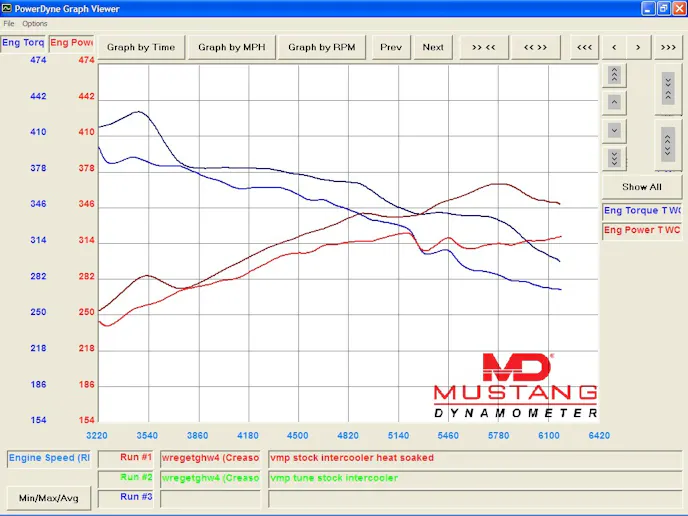Toggle the Run #1 label
This screenshot has height=516, width=688.
click(136, 458)
